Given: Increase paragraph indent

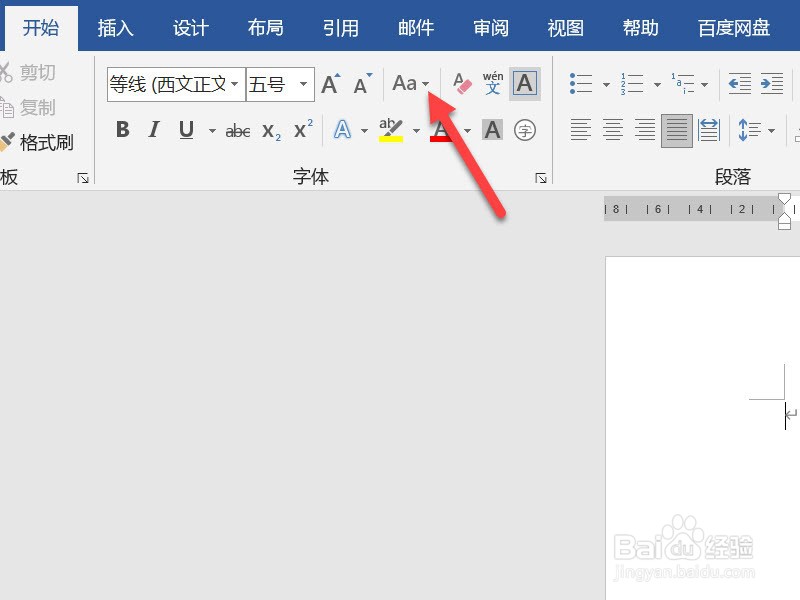Looking at the screenshot, I should [772, 84].
